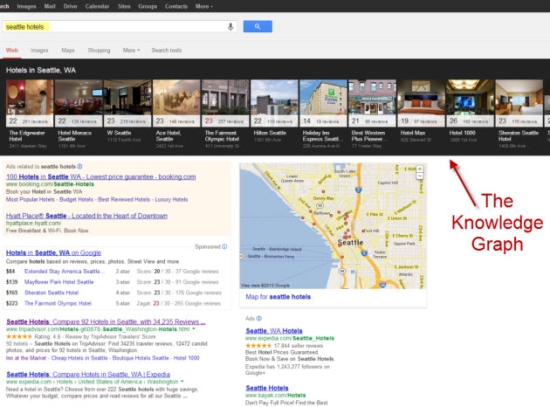Click the info icon beside Ads related to seattle hotels
550x407 pixels.
click(80, 166)
